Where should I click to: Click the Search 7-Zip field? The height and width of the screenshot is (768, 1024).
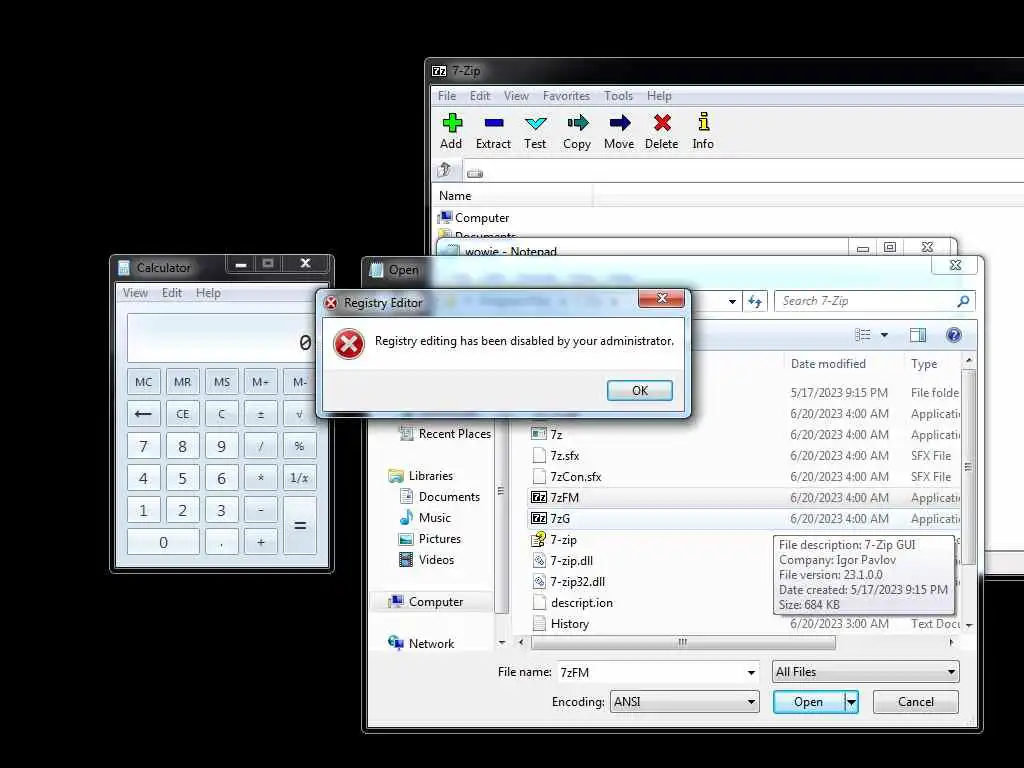click(865, 301)
